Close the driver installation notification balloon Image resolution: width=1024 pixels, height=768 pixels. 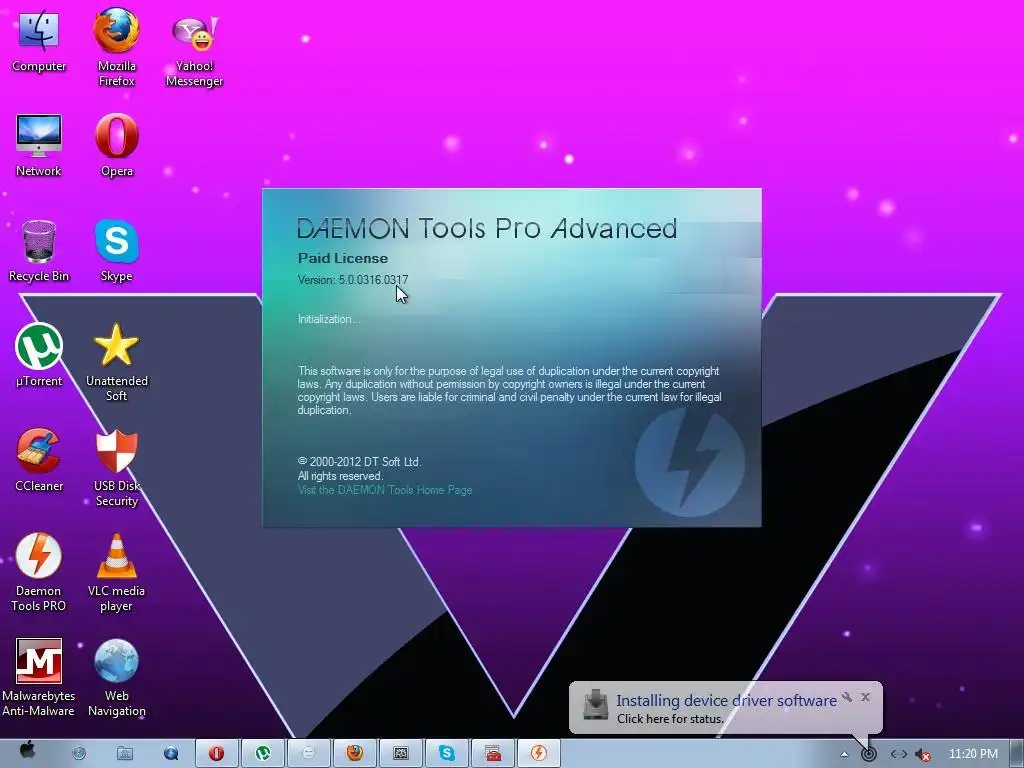coord(865,697)
